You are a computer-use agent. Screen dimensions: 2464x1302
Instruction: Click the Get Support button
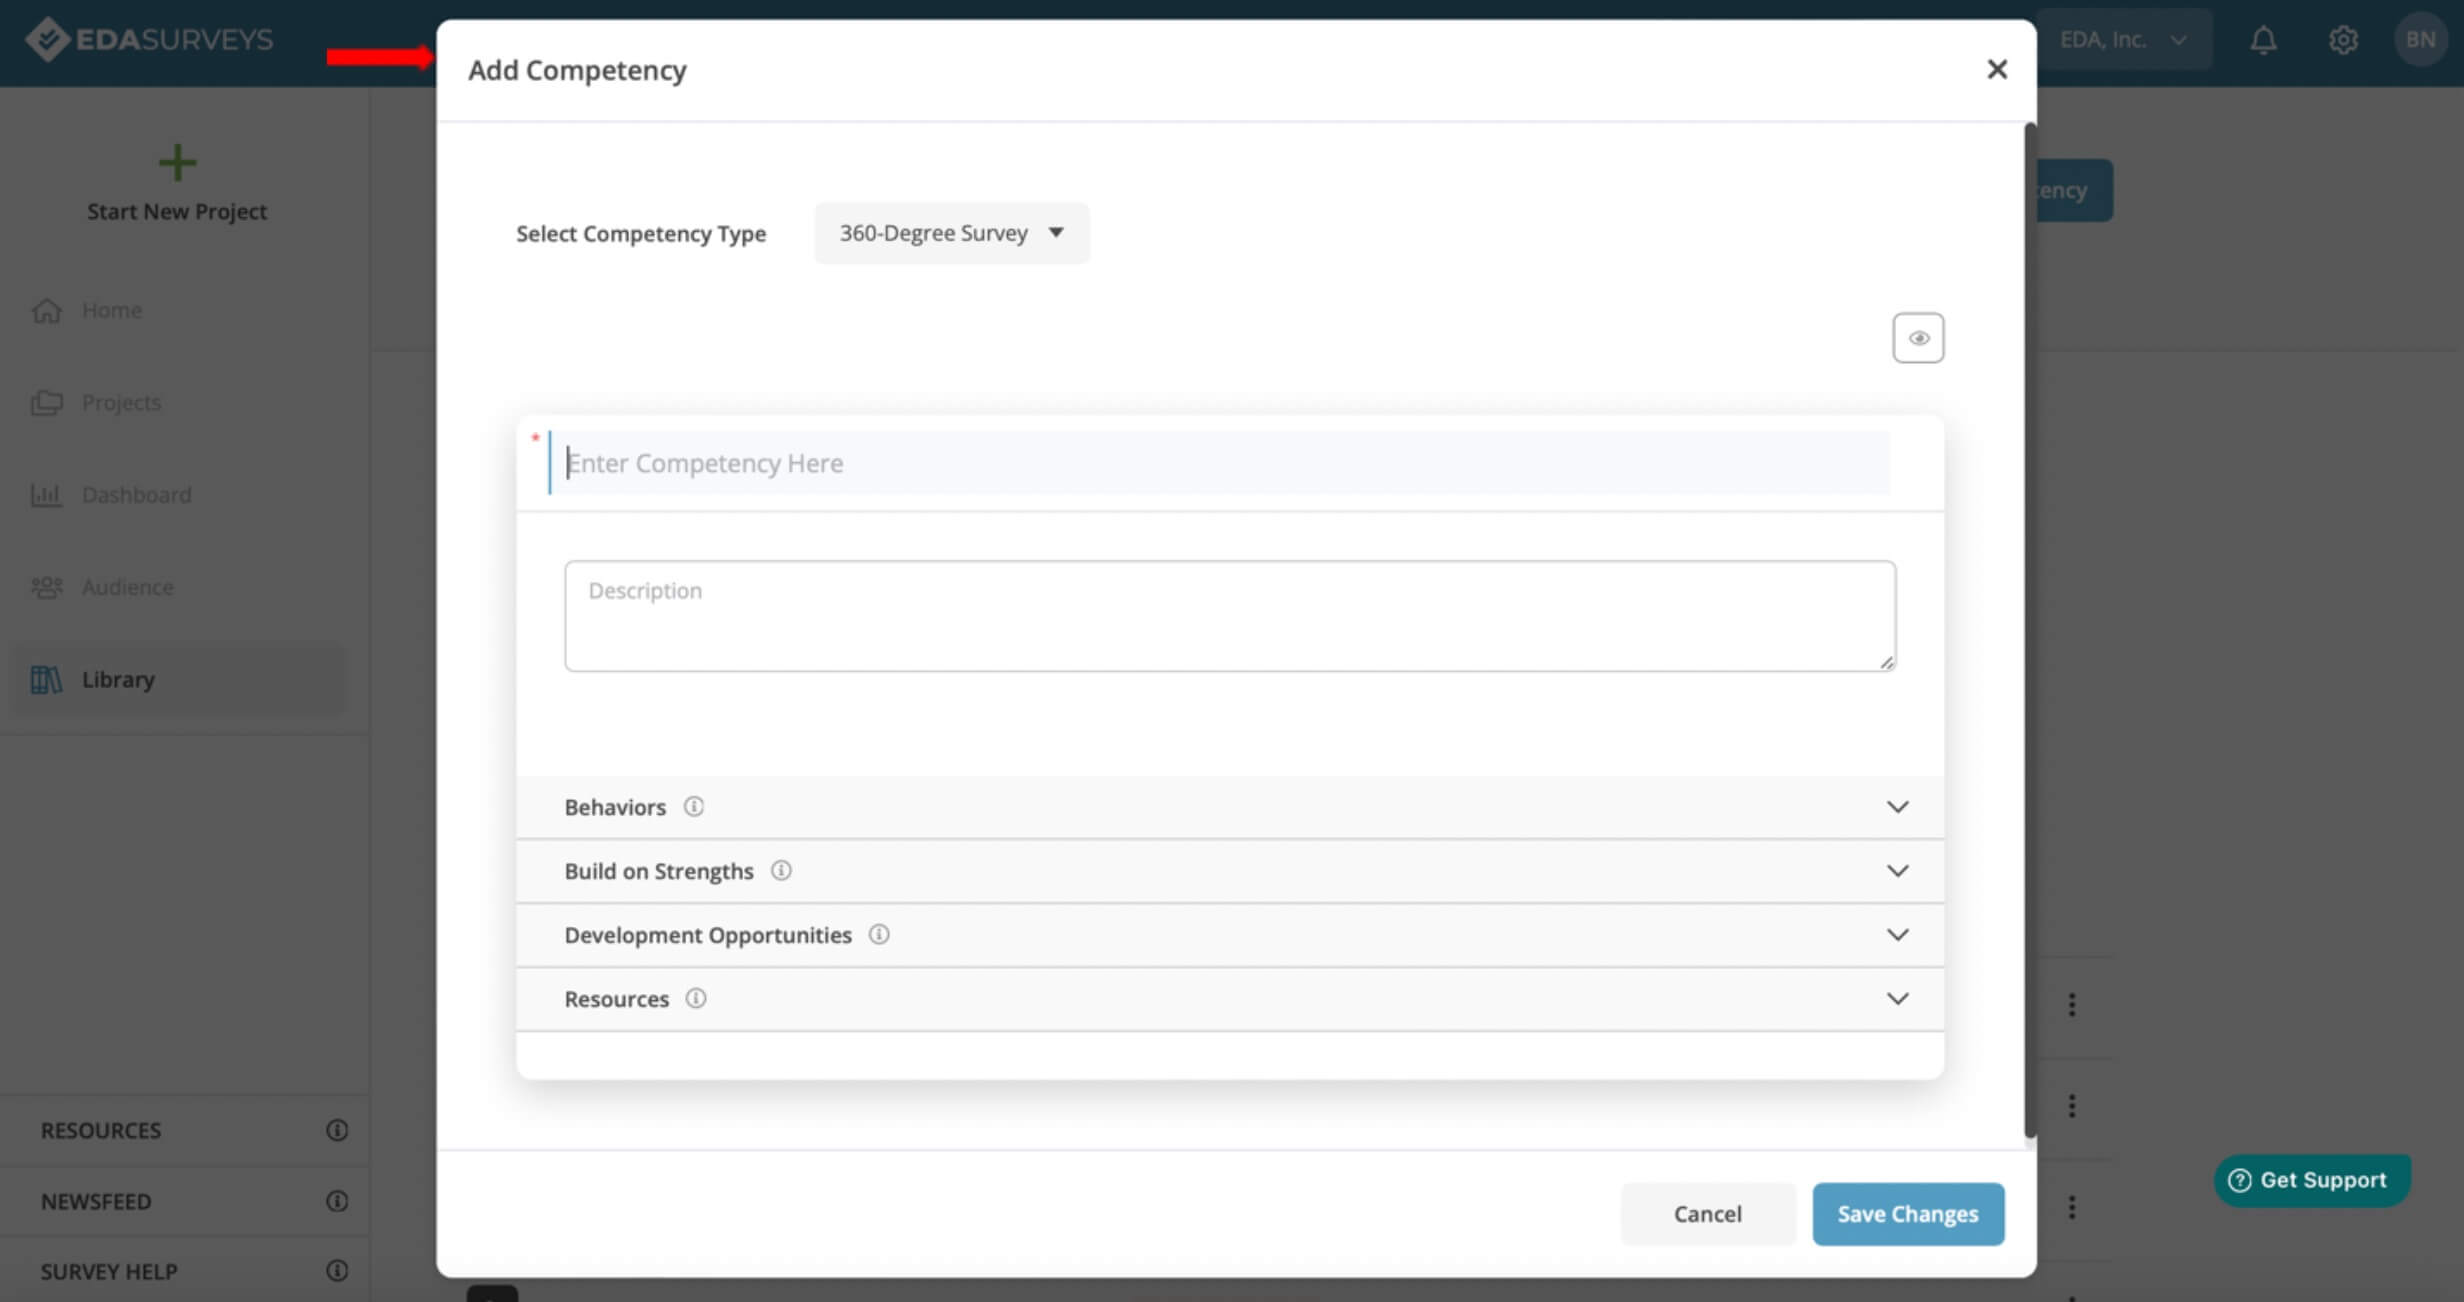click(2312, 1180)
